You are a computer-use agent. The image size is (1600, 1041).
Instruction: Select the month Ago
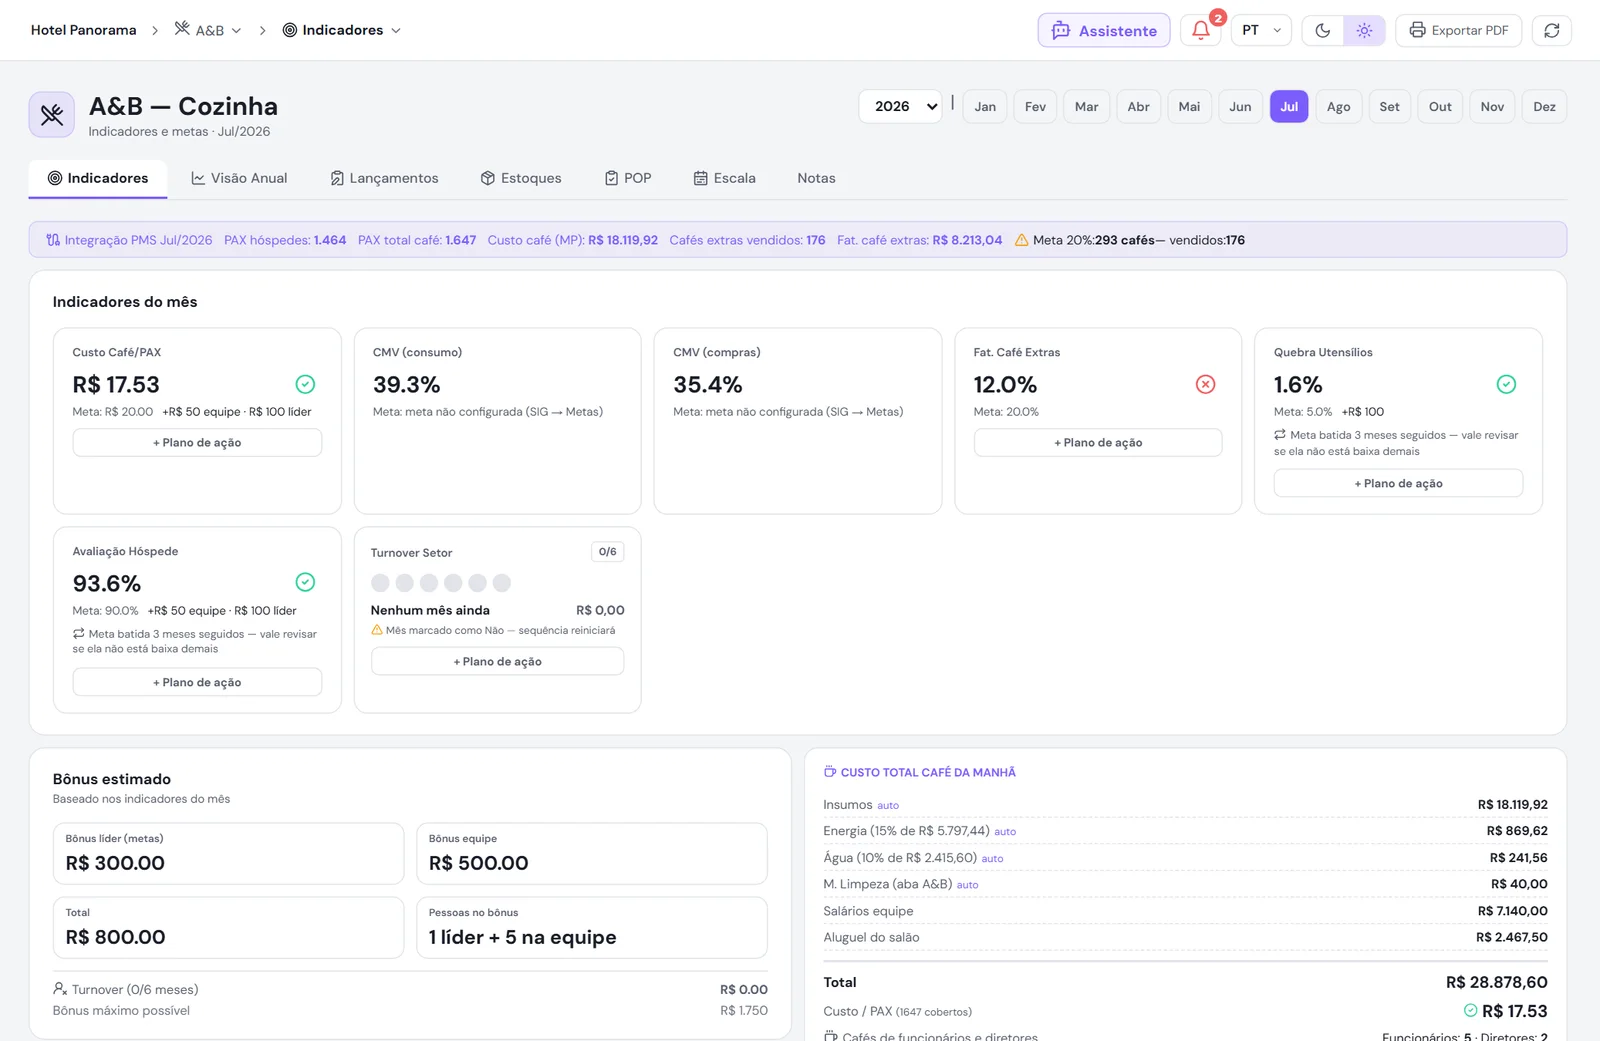(x=1338, y=106)
